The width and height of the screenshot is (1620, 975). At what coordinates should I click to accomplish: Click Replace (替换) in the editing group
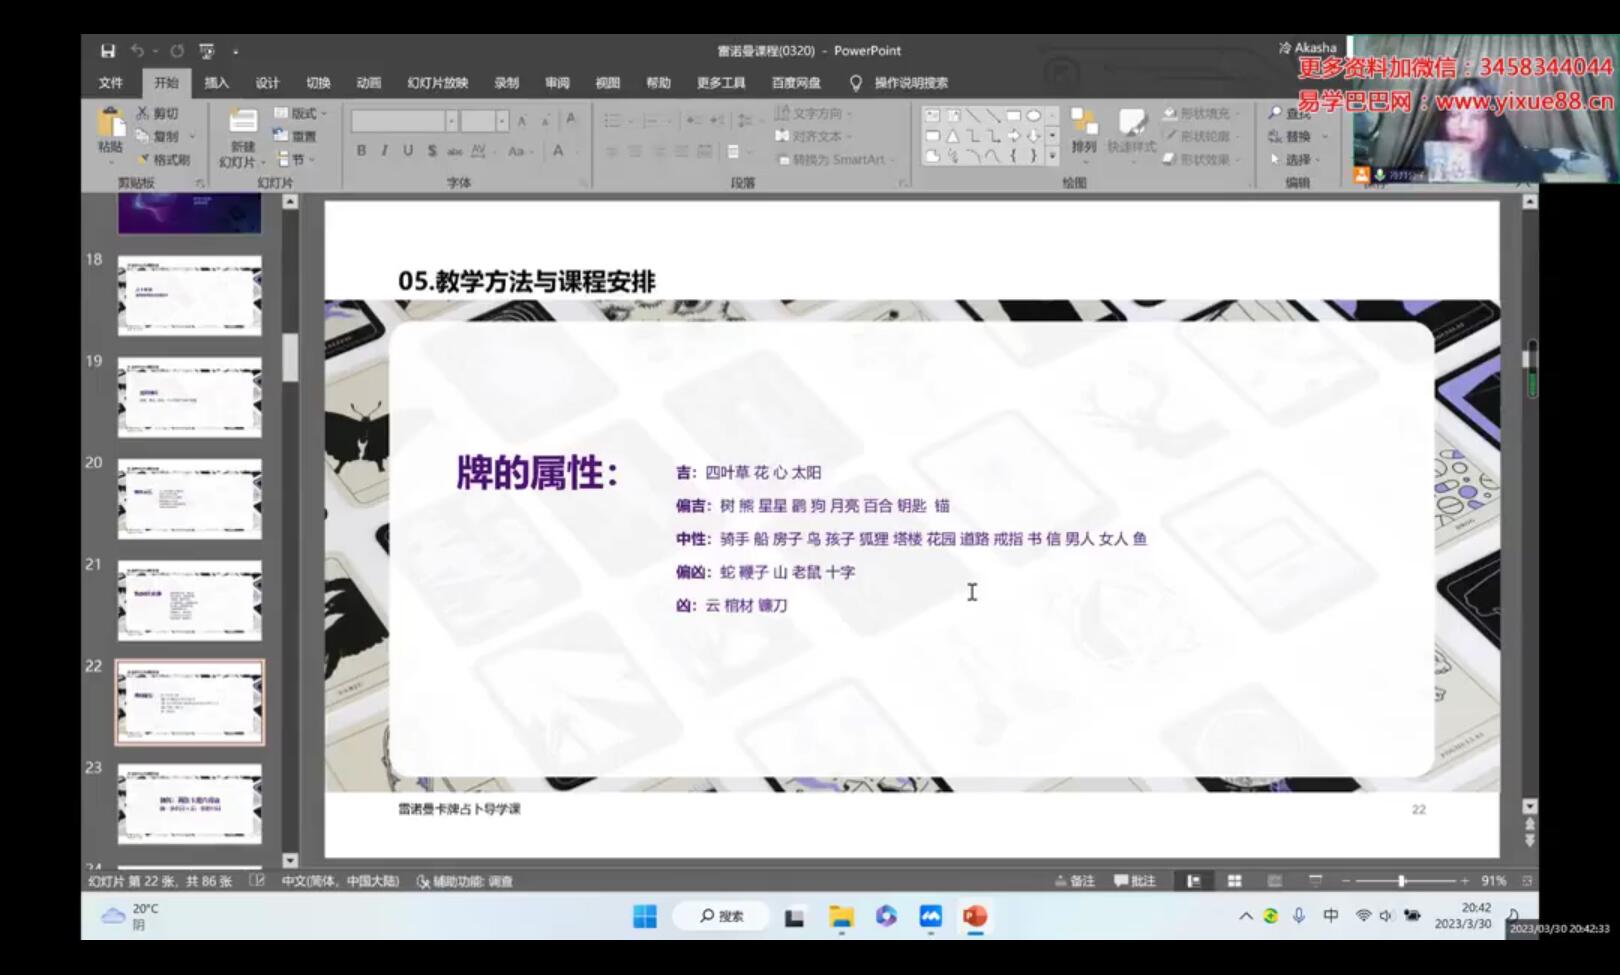[1292, 136]
